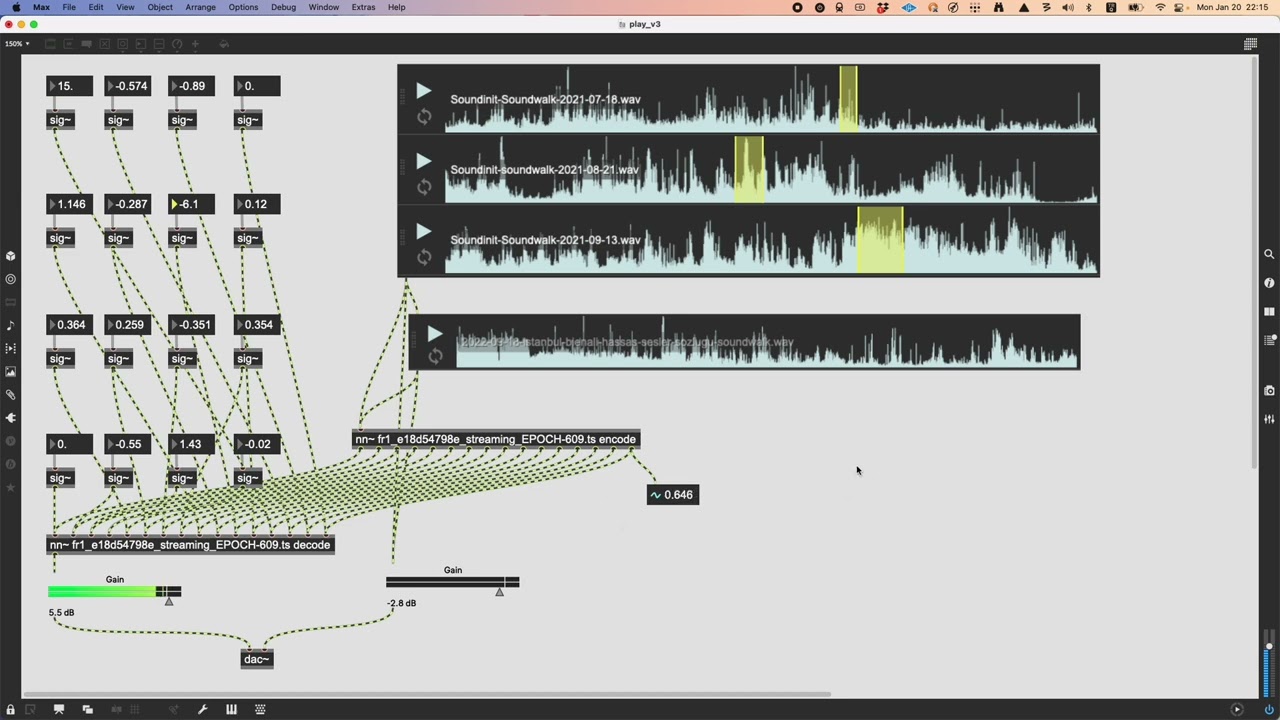1280x720 pixels.
Task: Open the Arrange menu
Action: pyautogui.click(x=200, y=7)
